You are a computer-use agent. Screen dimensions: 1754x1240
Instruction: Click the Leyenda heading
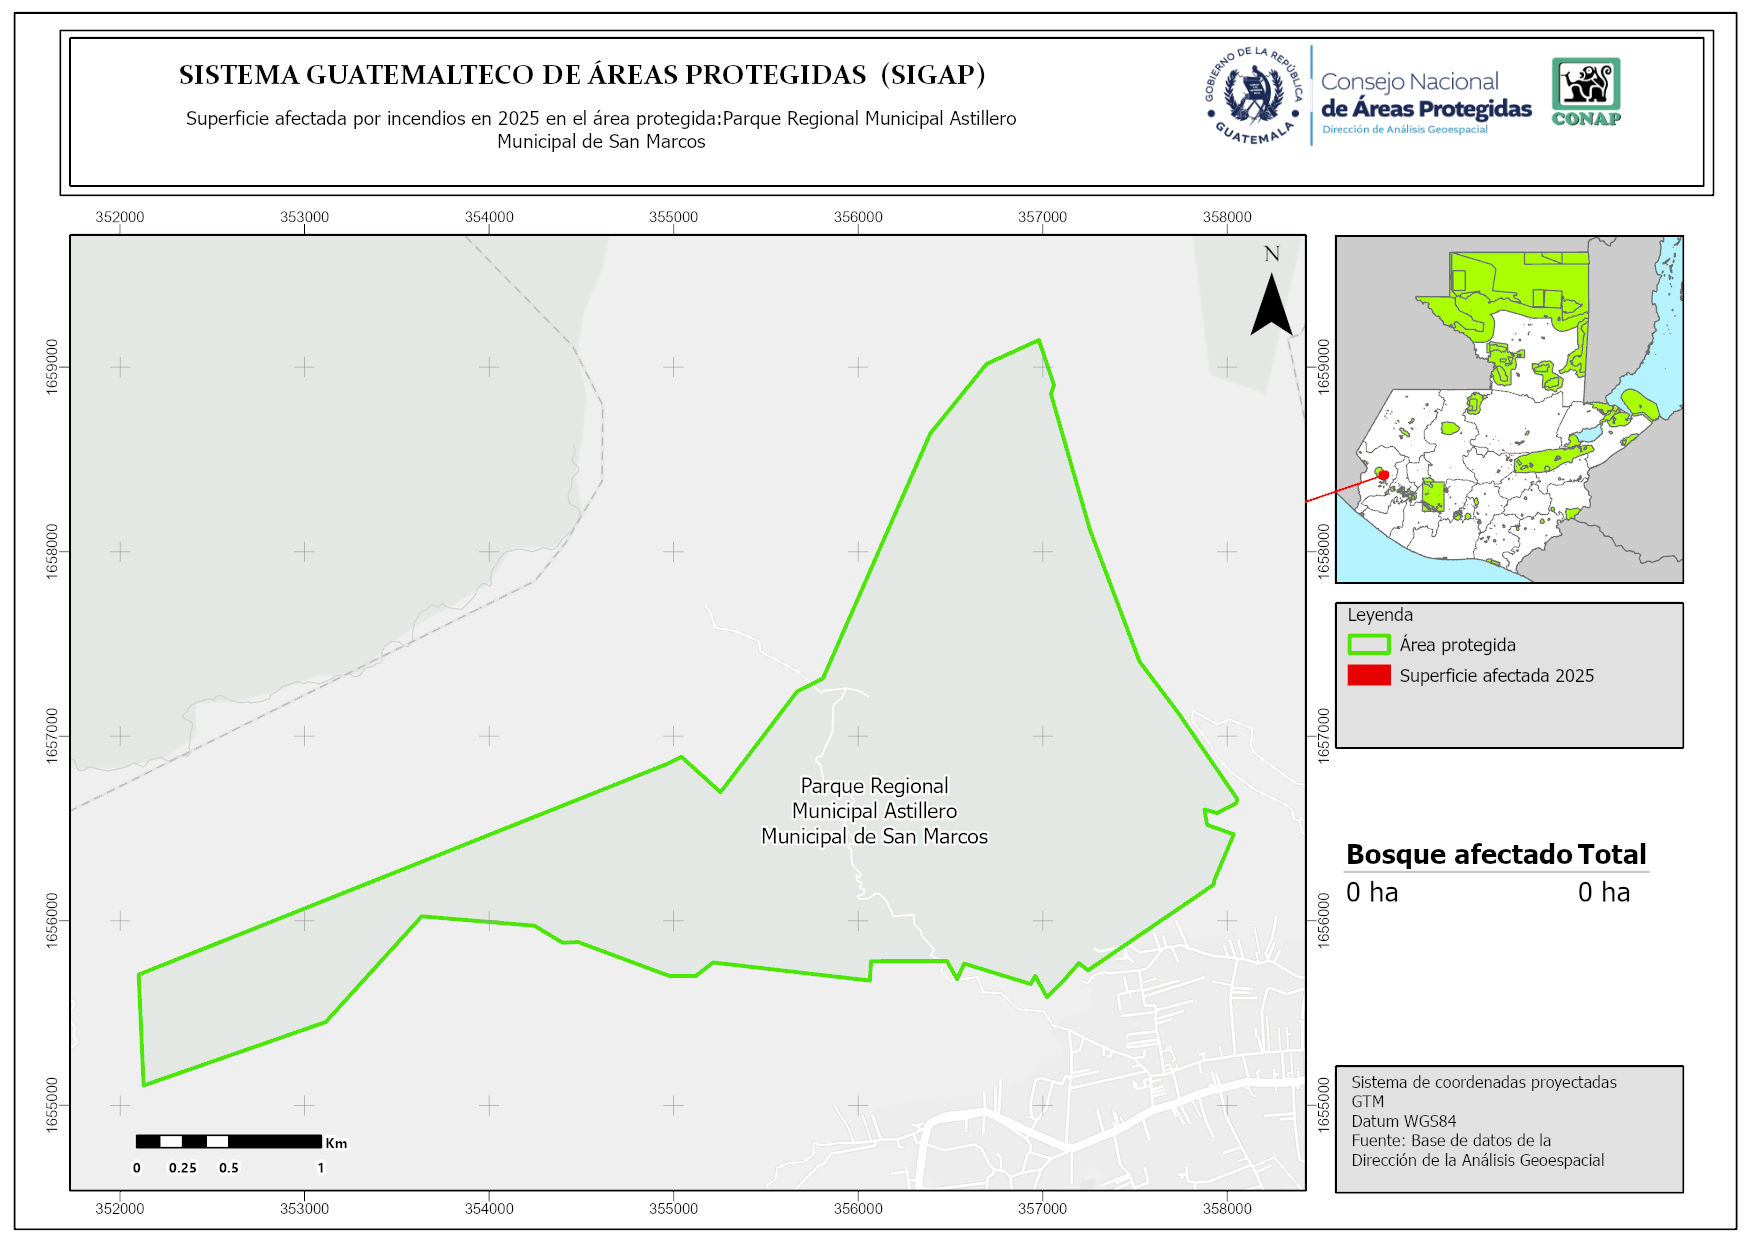(1380, 615)
